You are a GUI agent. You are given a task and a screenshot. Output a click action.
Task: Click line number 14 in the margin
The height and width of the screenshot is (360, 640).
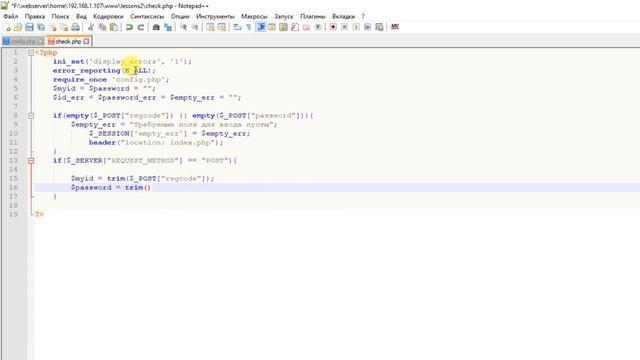(x=13, y=169)
